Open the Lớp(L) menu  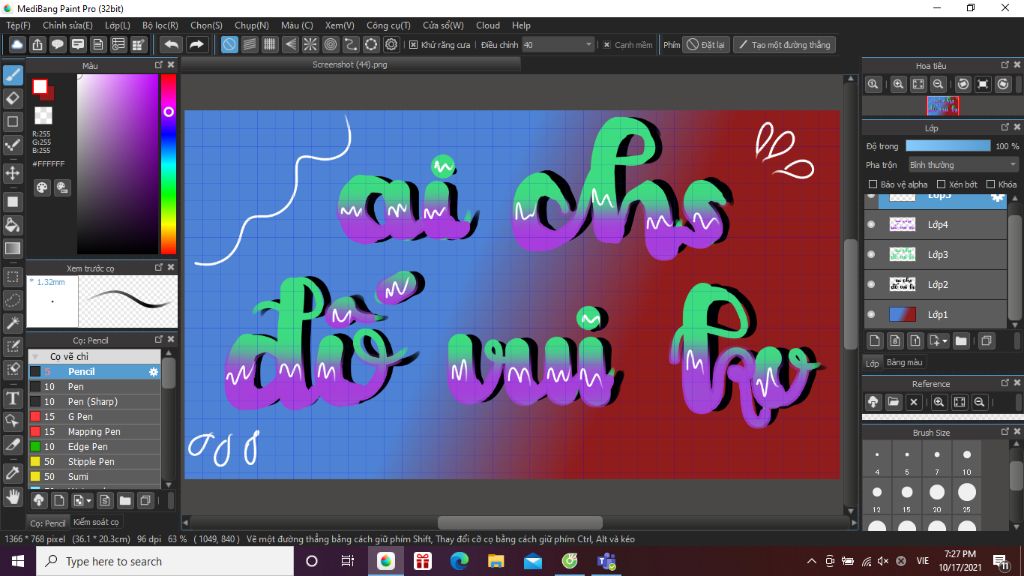click(118, 25)
